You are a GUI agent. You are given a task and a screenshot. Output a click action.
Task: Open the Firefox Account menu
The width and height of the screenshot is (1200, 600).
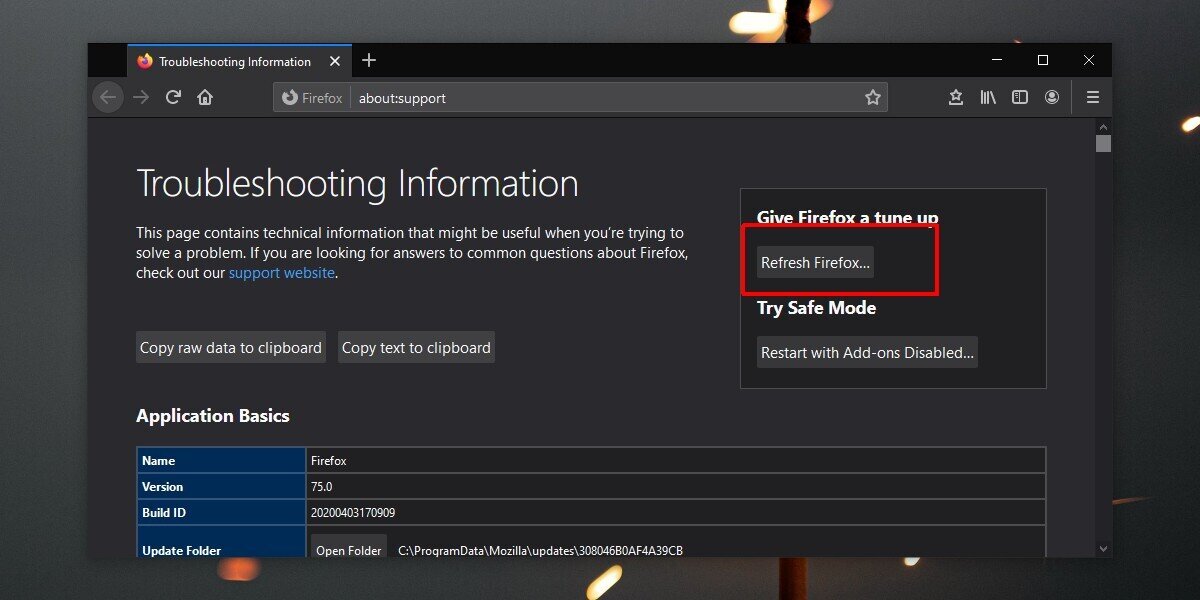click(1052, 97)
